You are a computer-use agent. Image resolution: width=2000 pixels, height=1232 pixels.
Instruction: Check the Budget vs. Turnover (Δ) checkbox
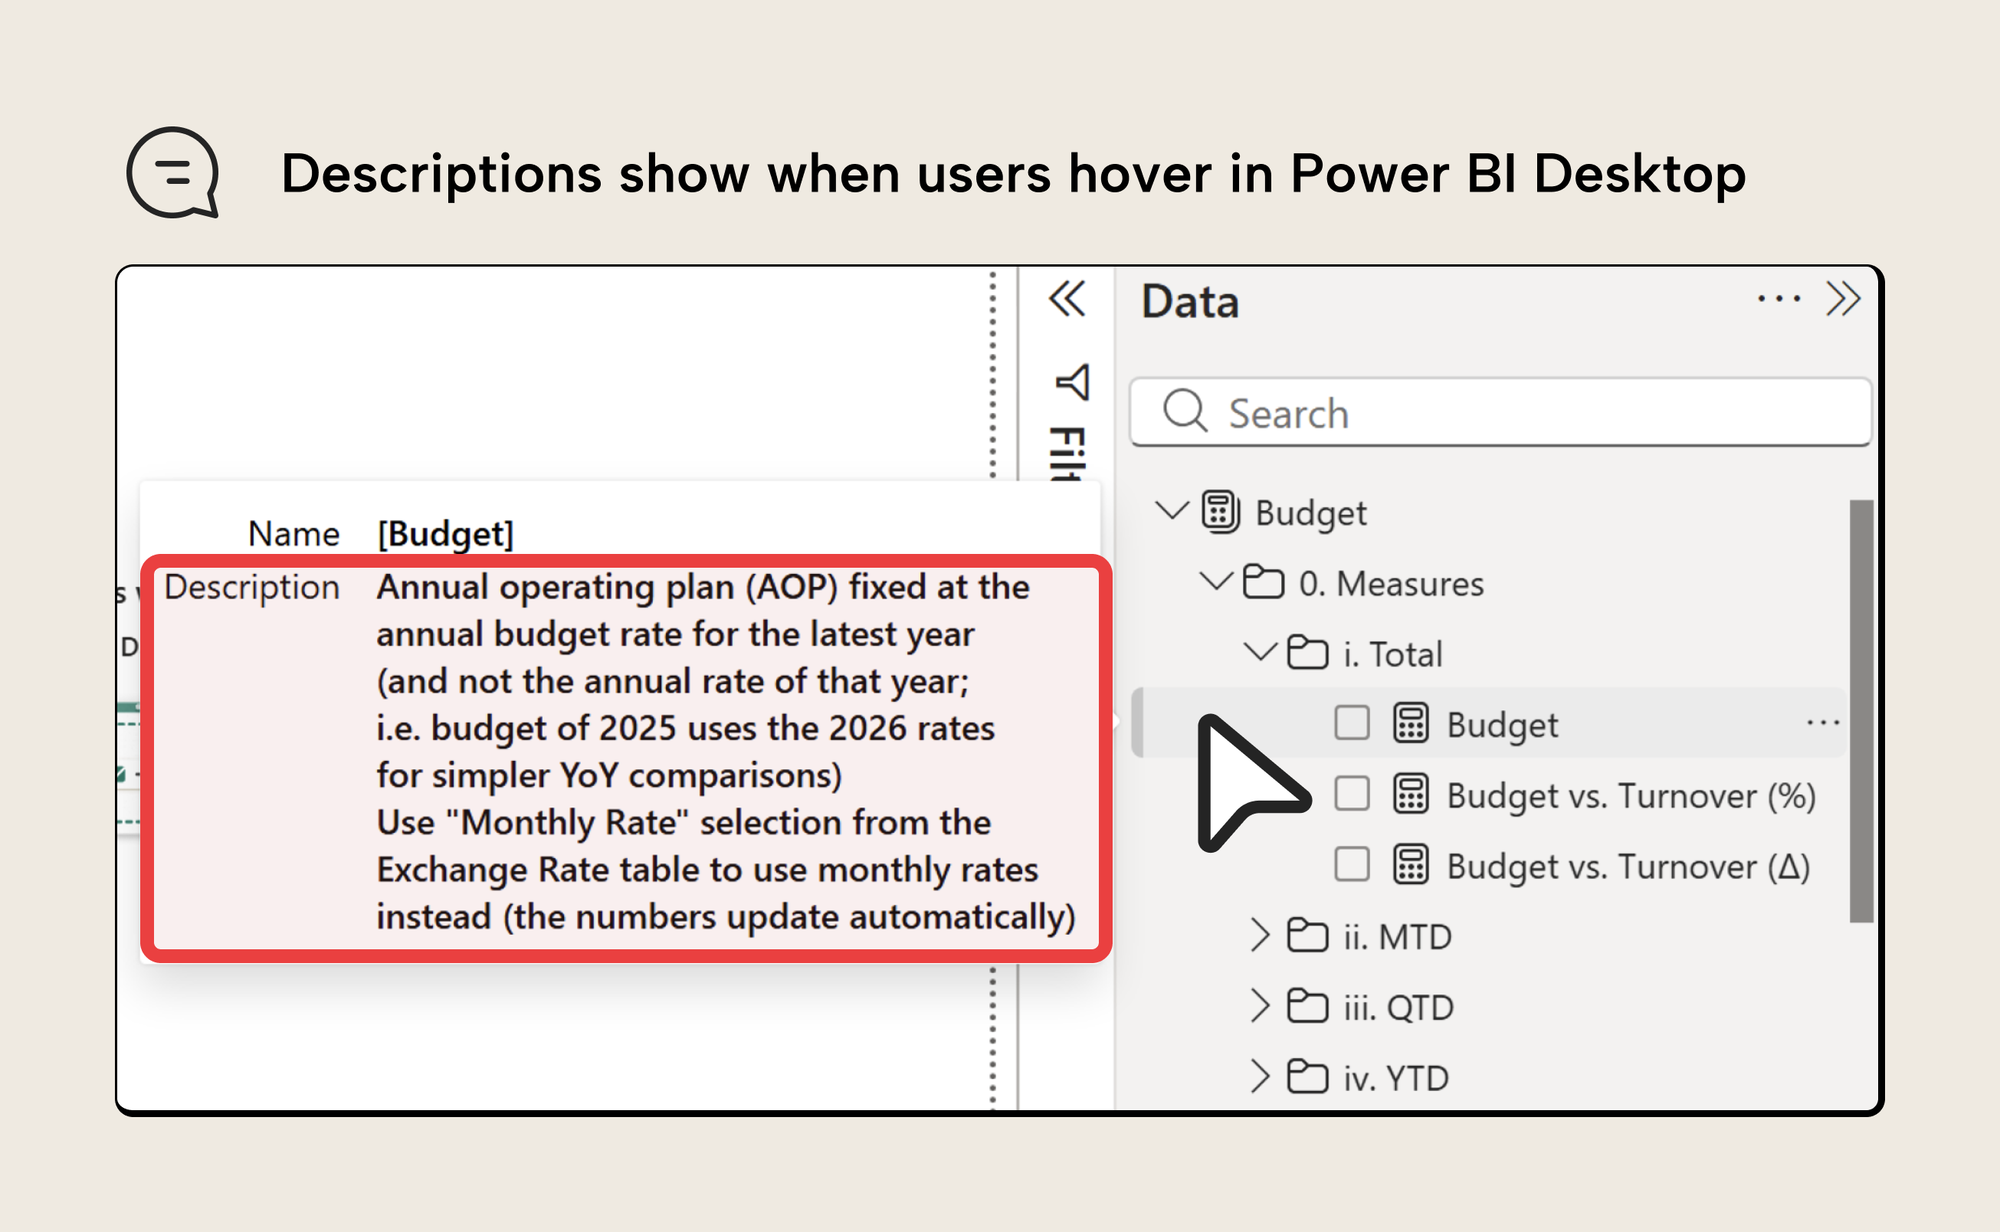[x=1352, y=864]
